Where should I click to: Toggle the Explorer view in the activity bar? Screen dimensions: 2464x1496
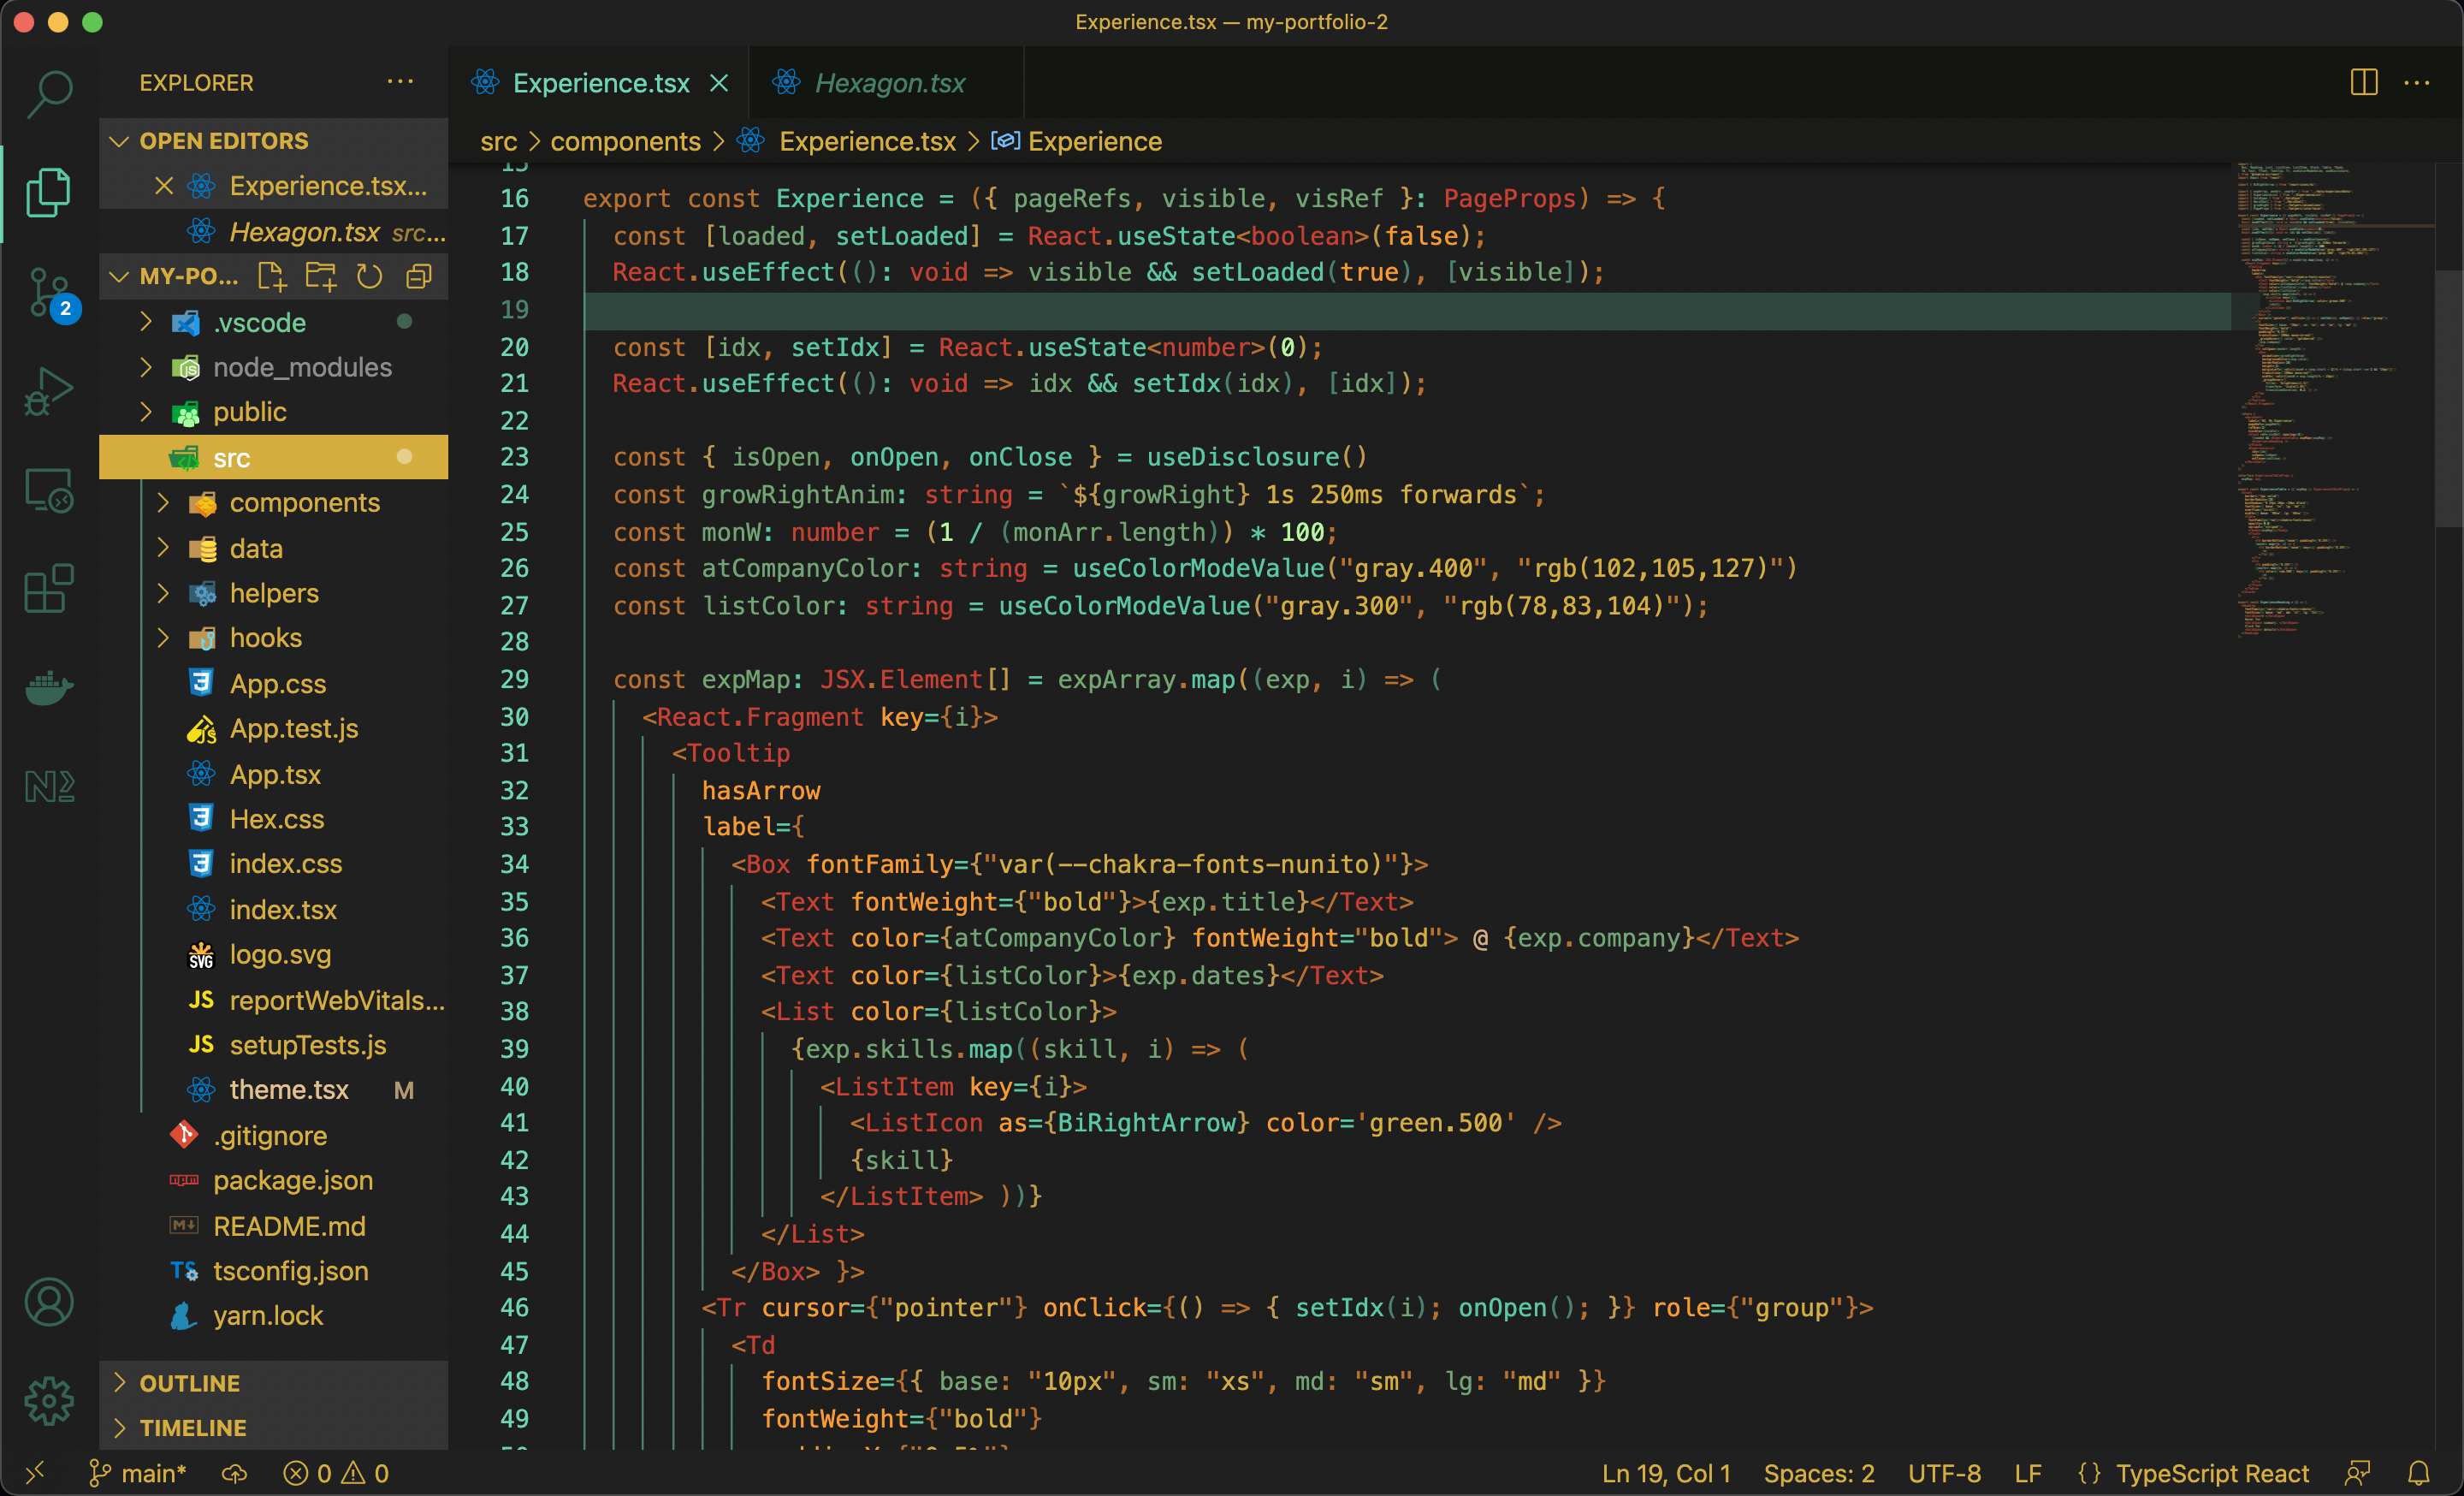pyautogui.click(x=48, y=192)
